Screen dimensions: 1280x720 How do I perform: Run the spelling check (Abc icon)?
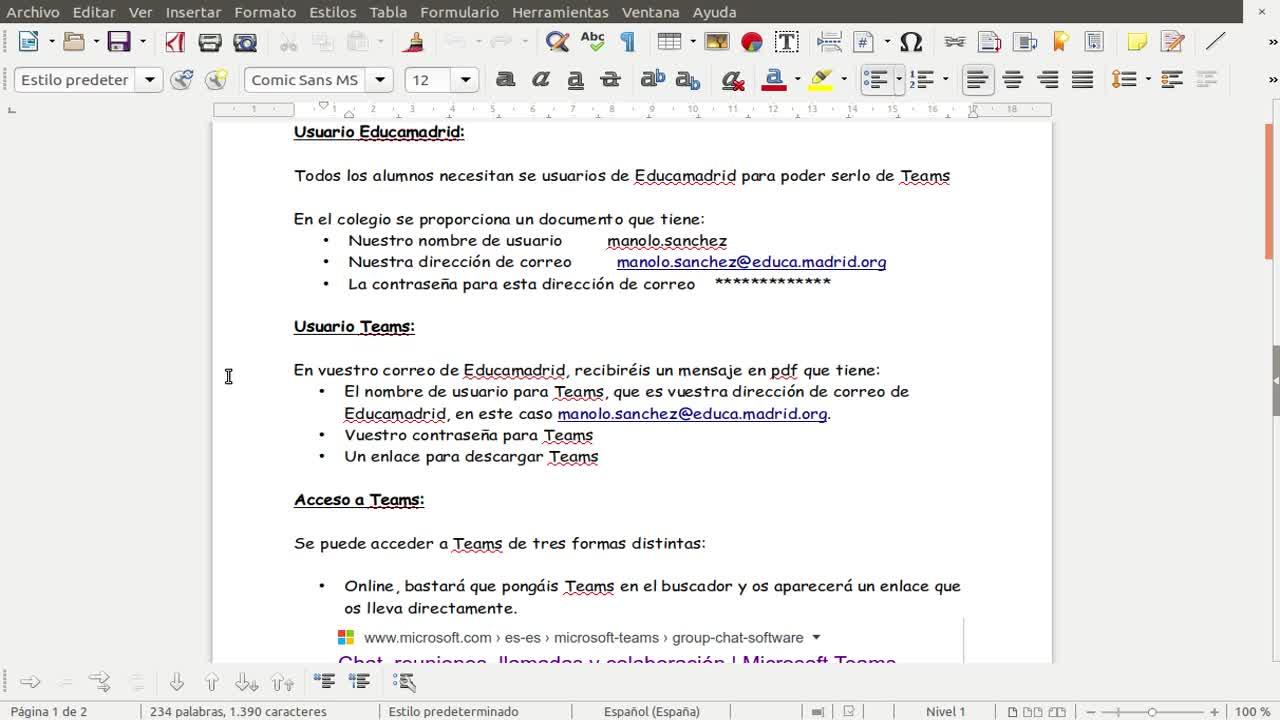(x=592, y=42)
